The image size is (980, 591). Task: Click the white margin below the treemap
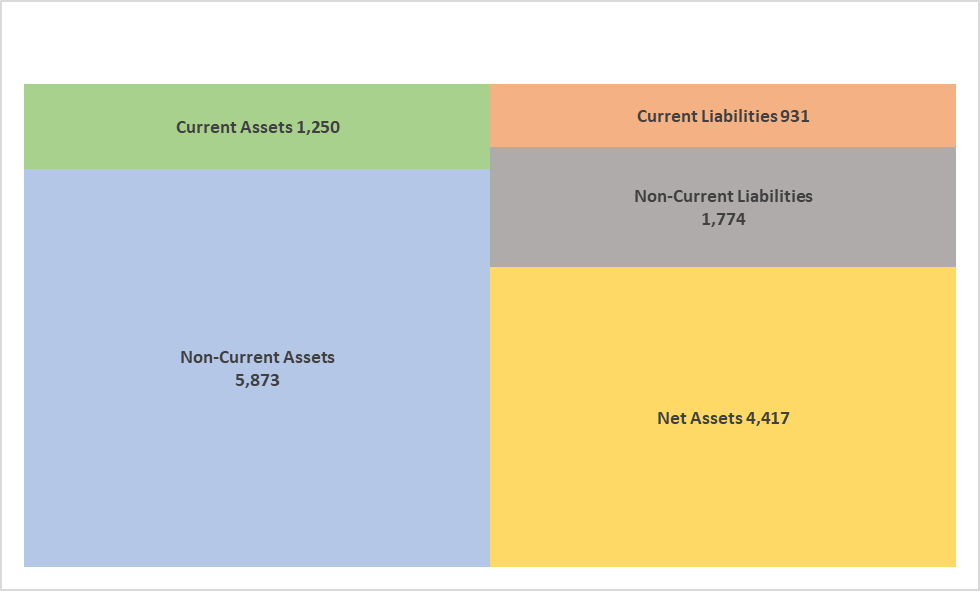coord(490,578)
